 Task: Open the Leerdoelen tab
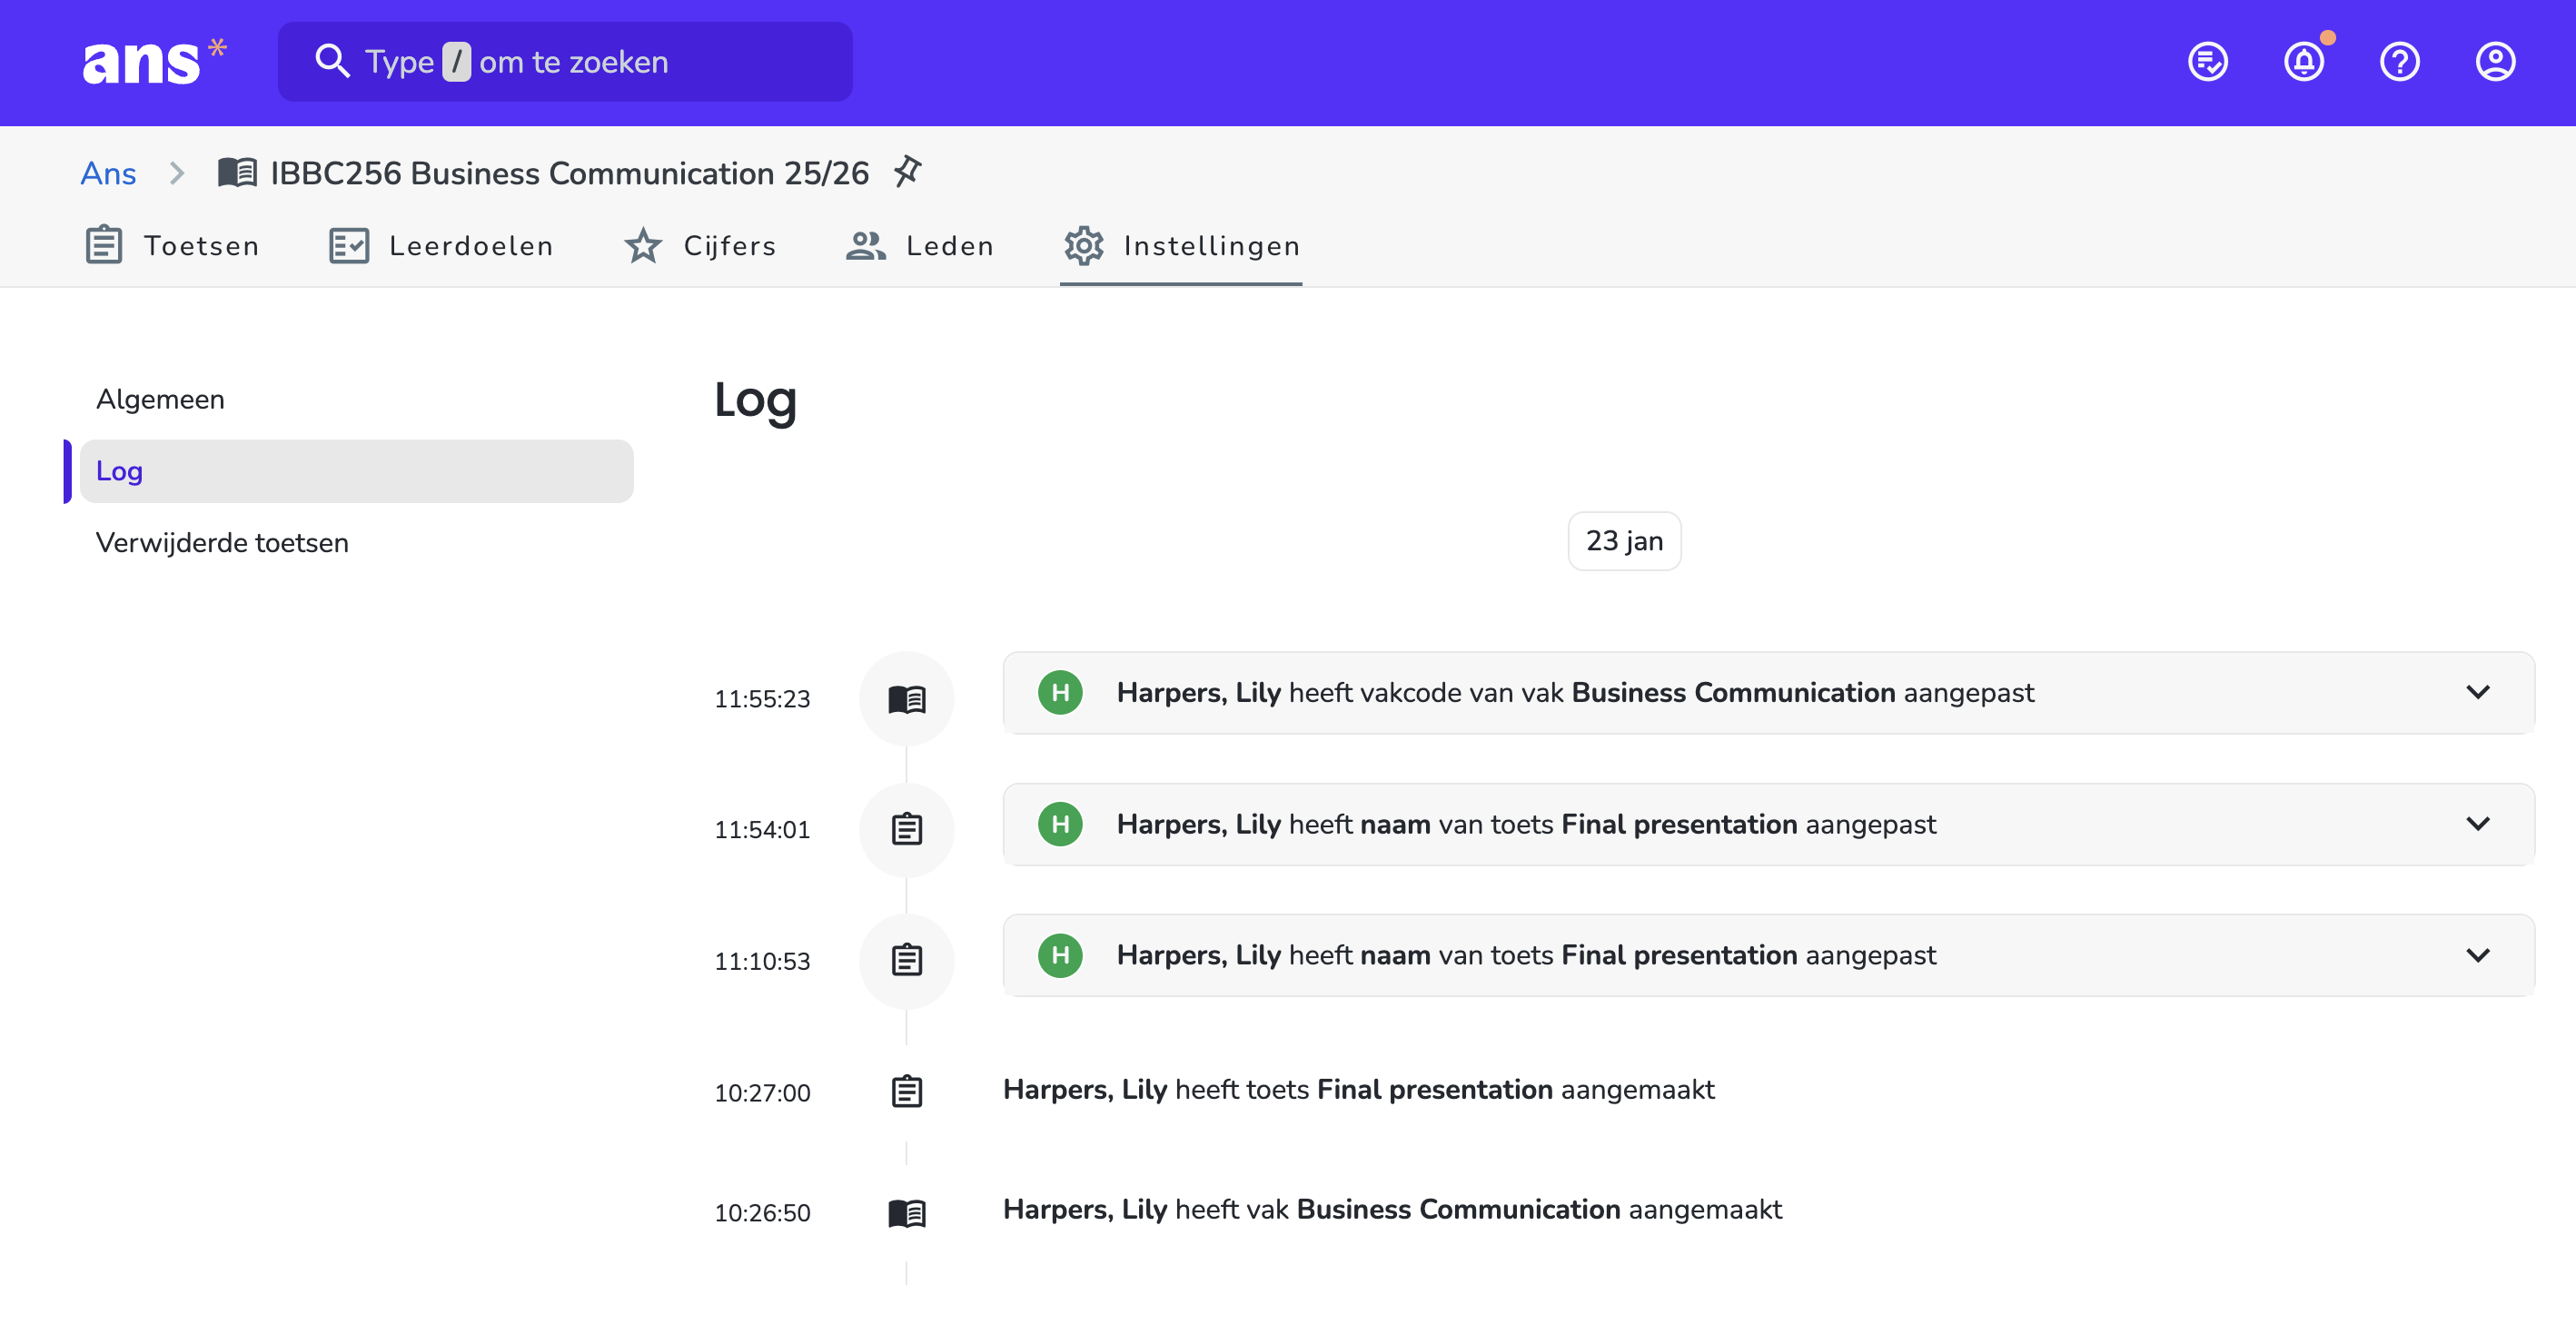(x=441, y=246)
